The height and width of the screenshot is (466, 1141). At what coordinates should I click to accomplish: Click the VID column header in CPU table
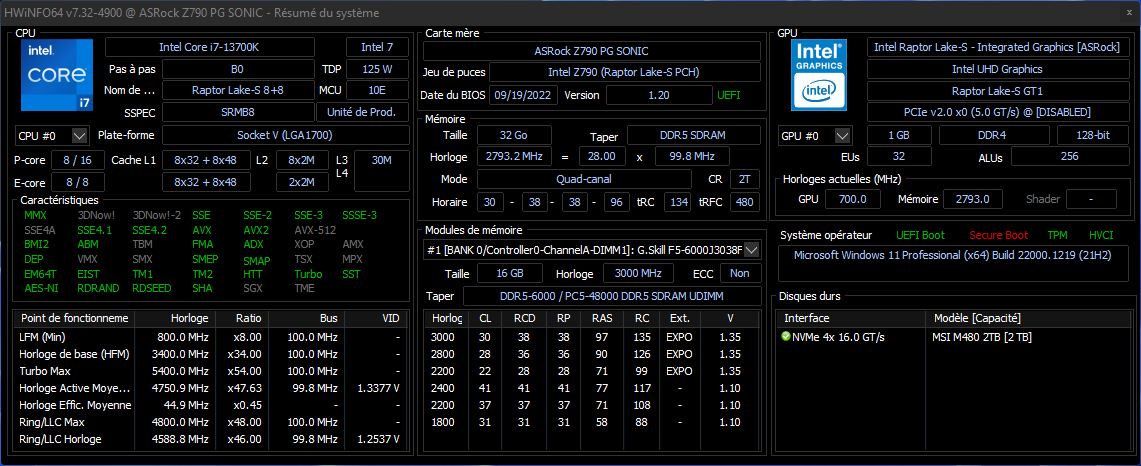tap(390, 318)
